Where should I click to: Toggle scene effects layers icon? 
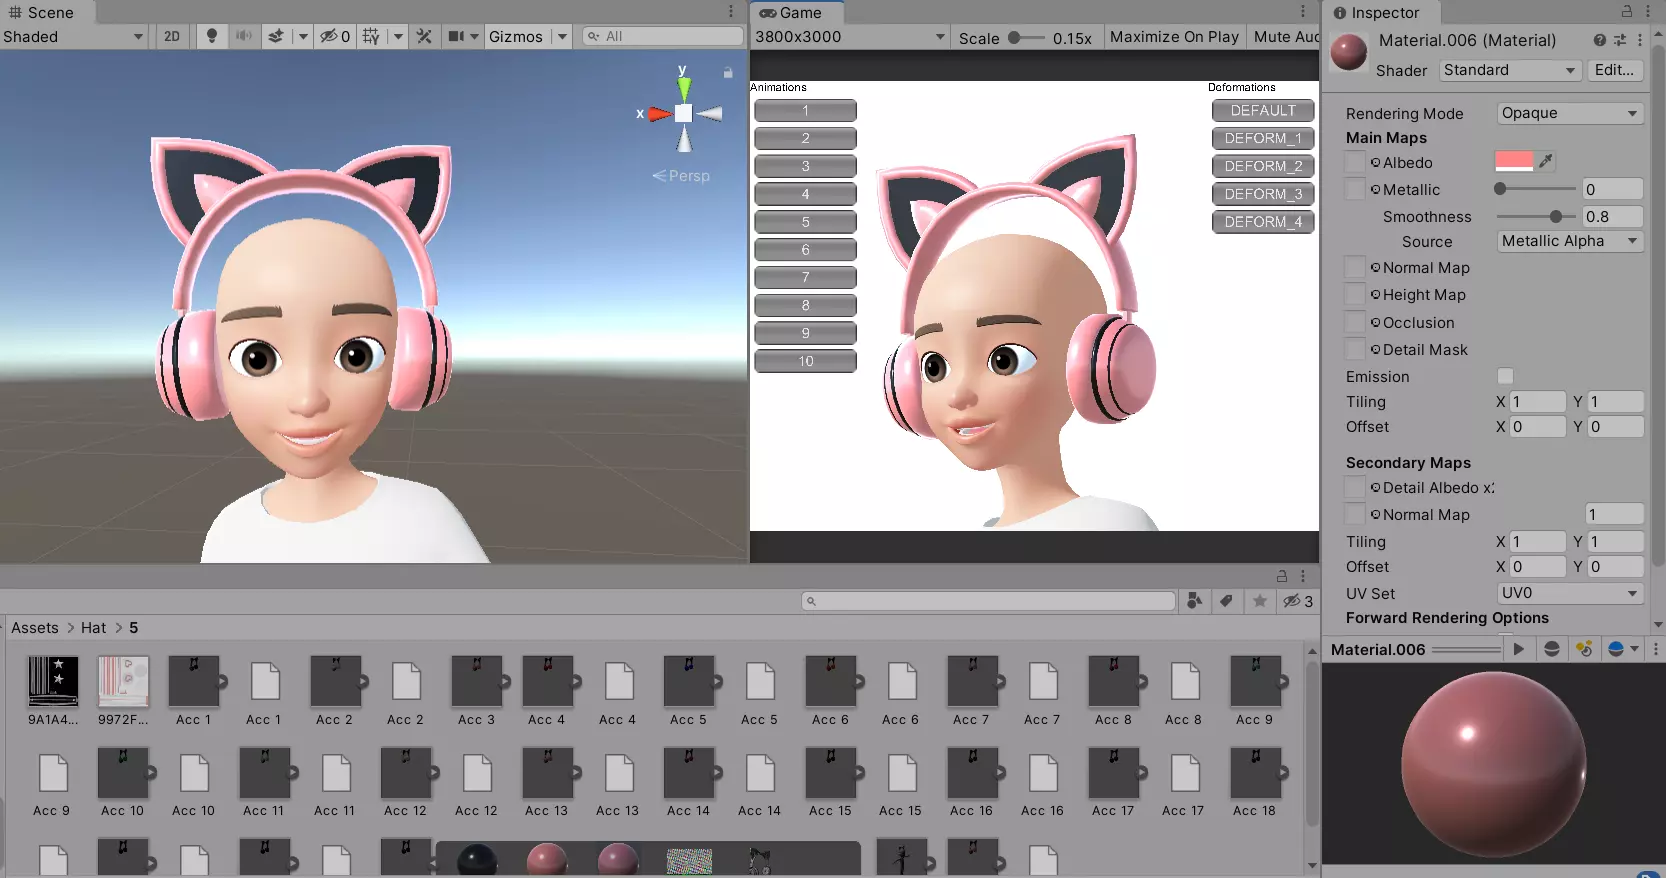point(276,36)
